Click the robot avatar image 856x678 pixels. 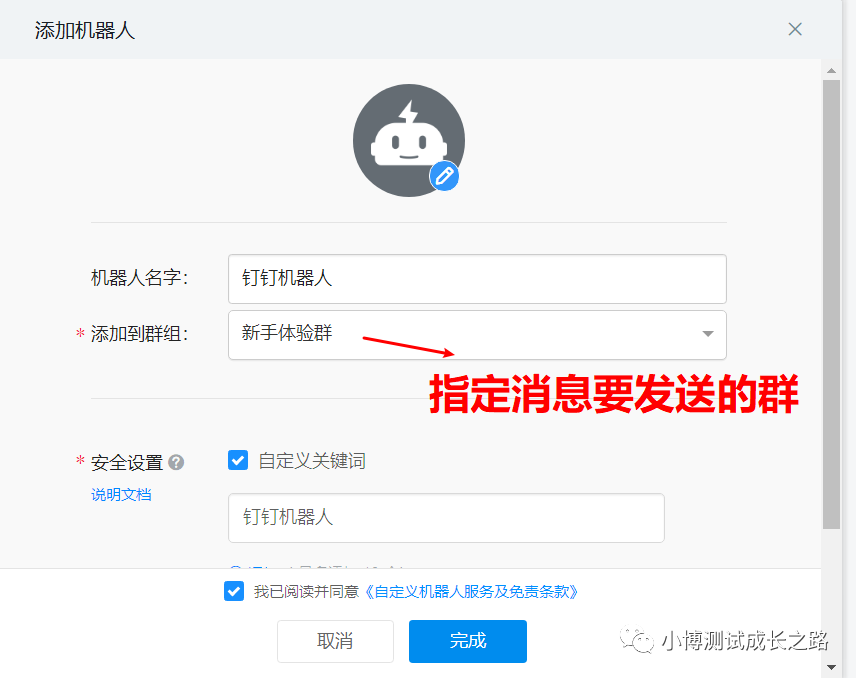point(409,140)
